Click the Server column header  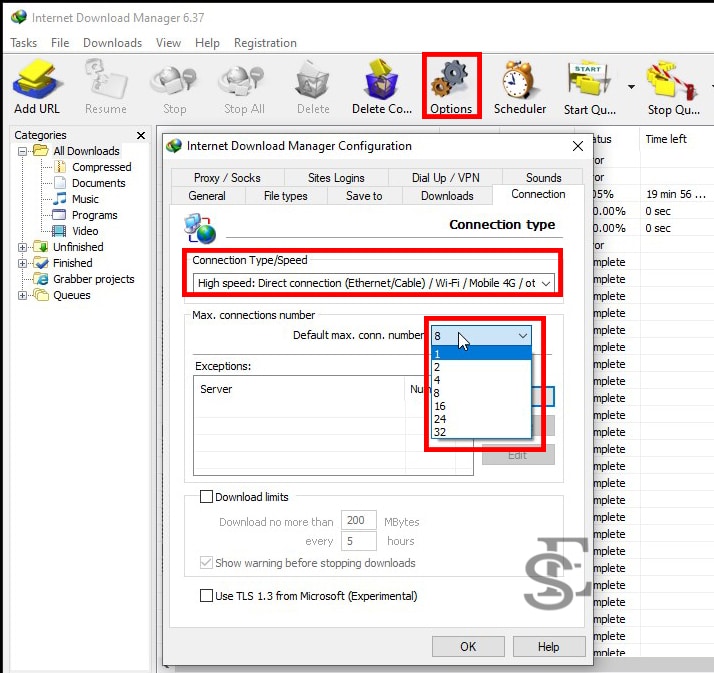point(300,389)
